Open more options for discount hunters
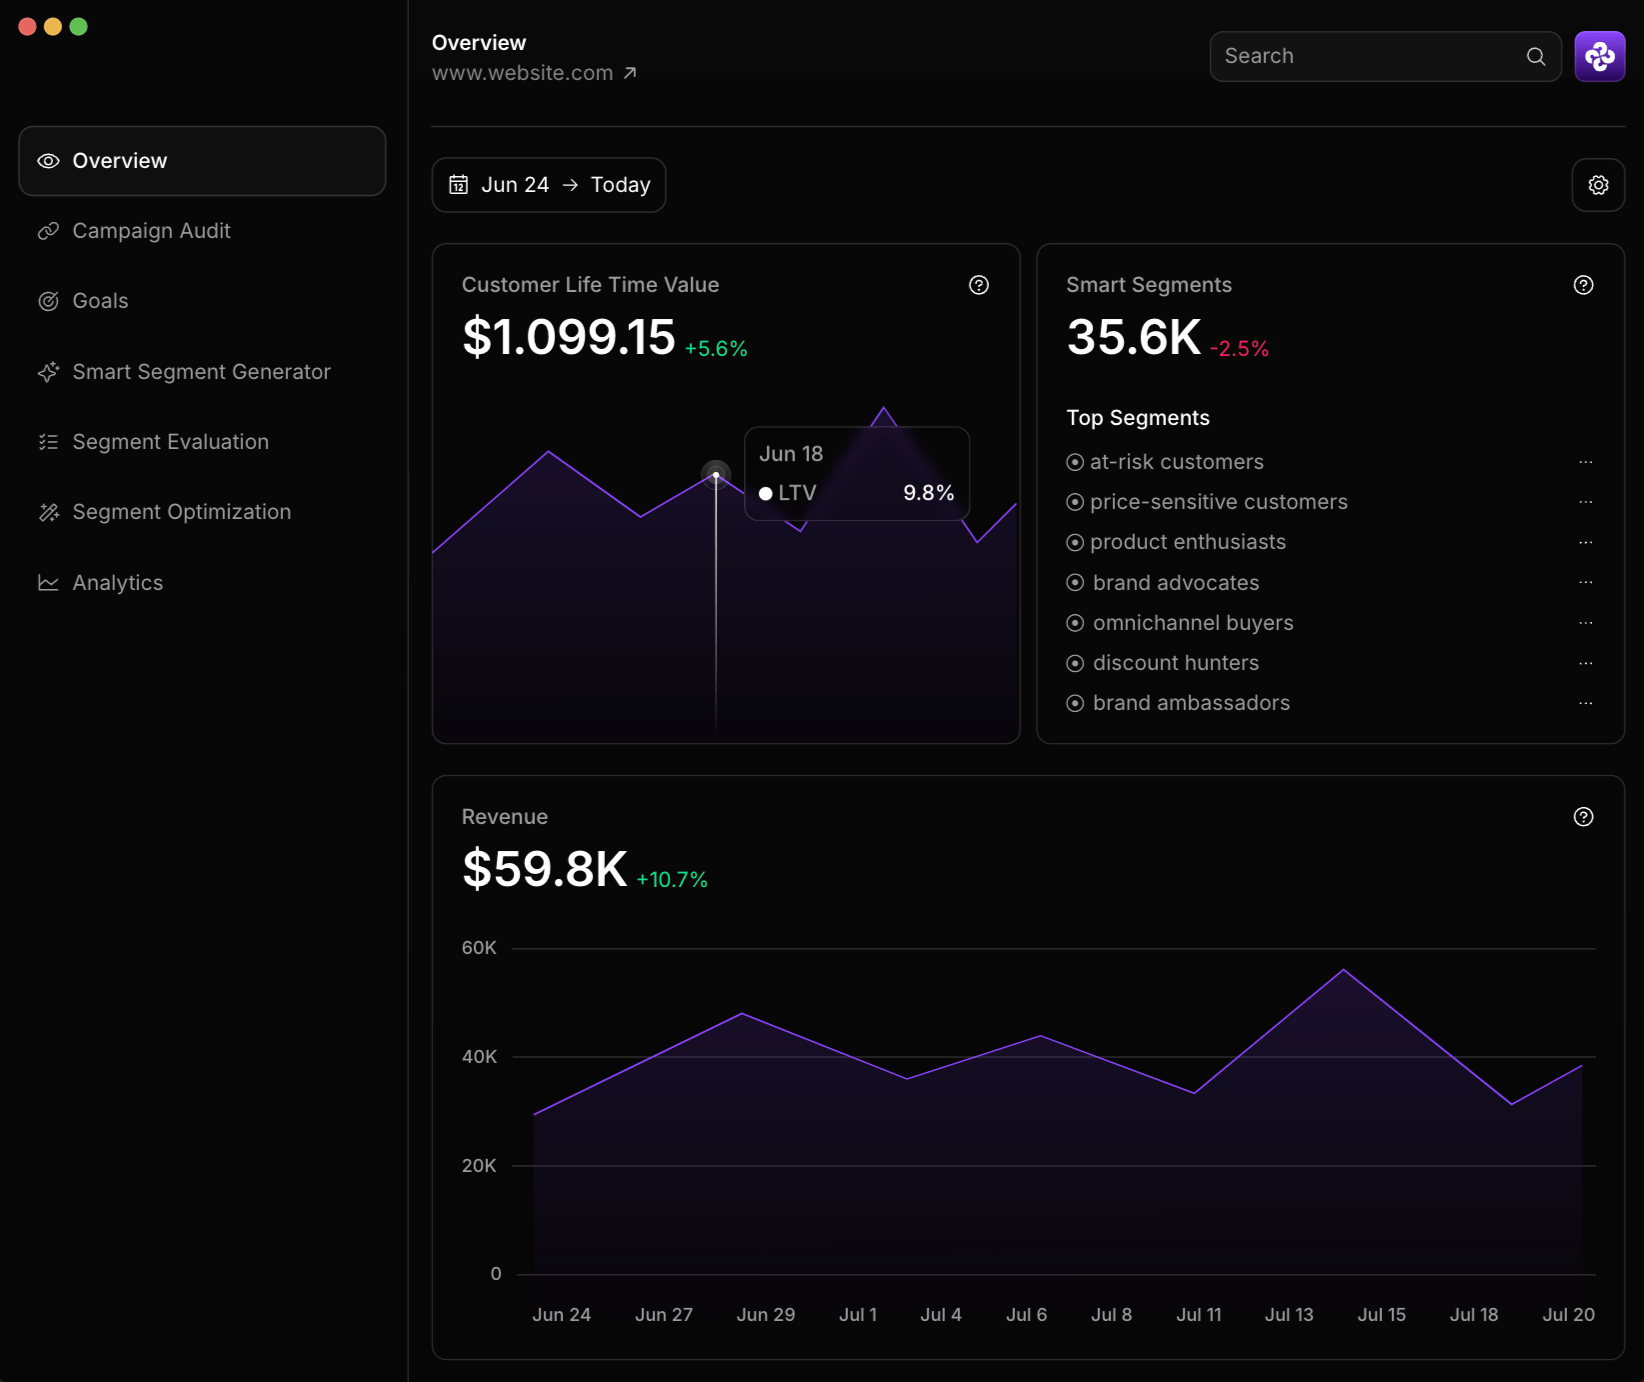The height and width of the screenshot is (1382, 1644). tap(1586, 663)
